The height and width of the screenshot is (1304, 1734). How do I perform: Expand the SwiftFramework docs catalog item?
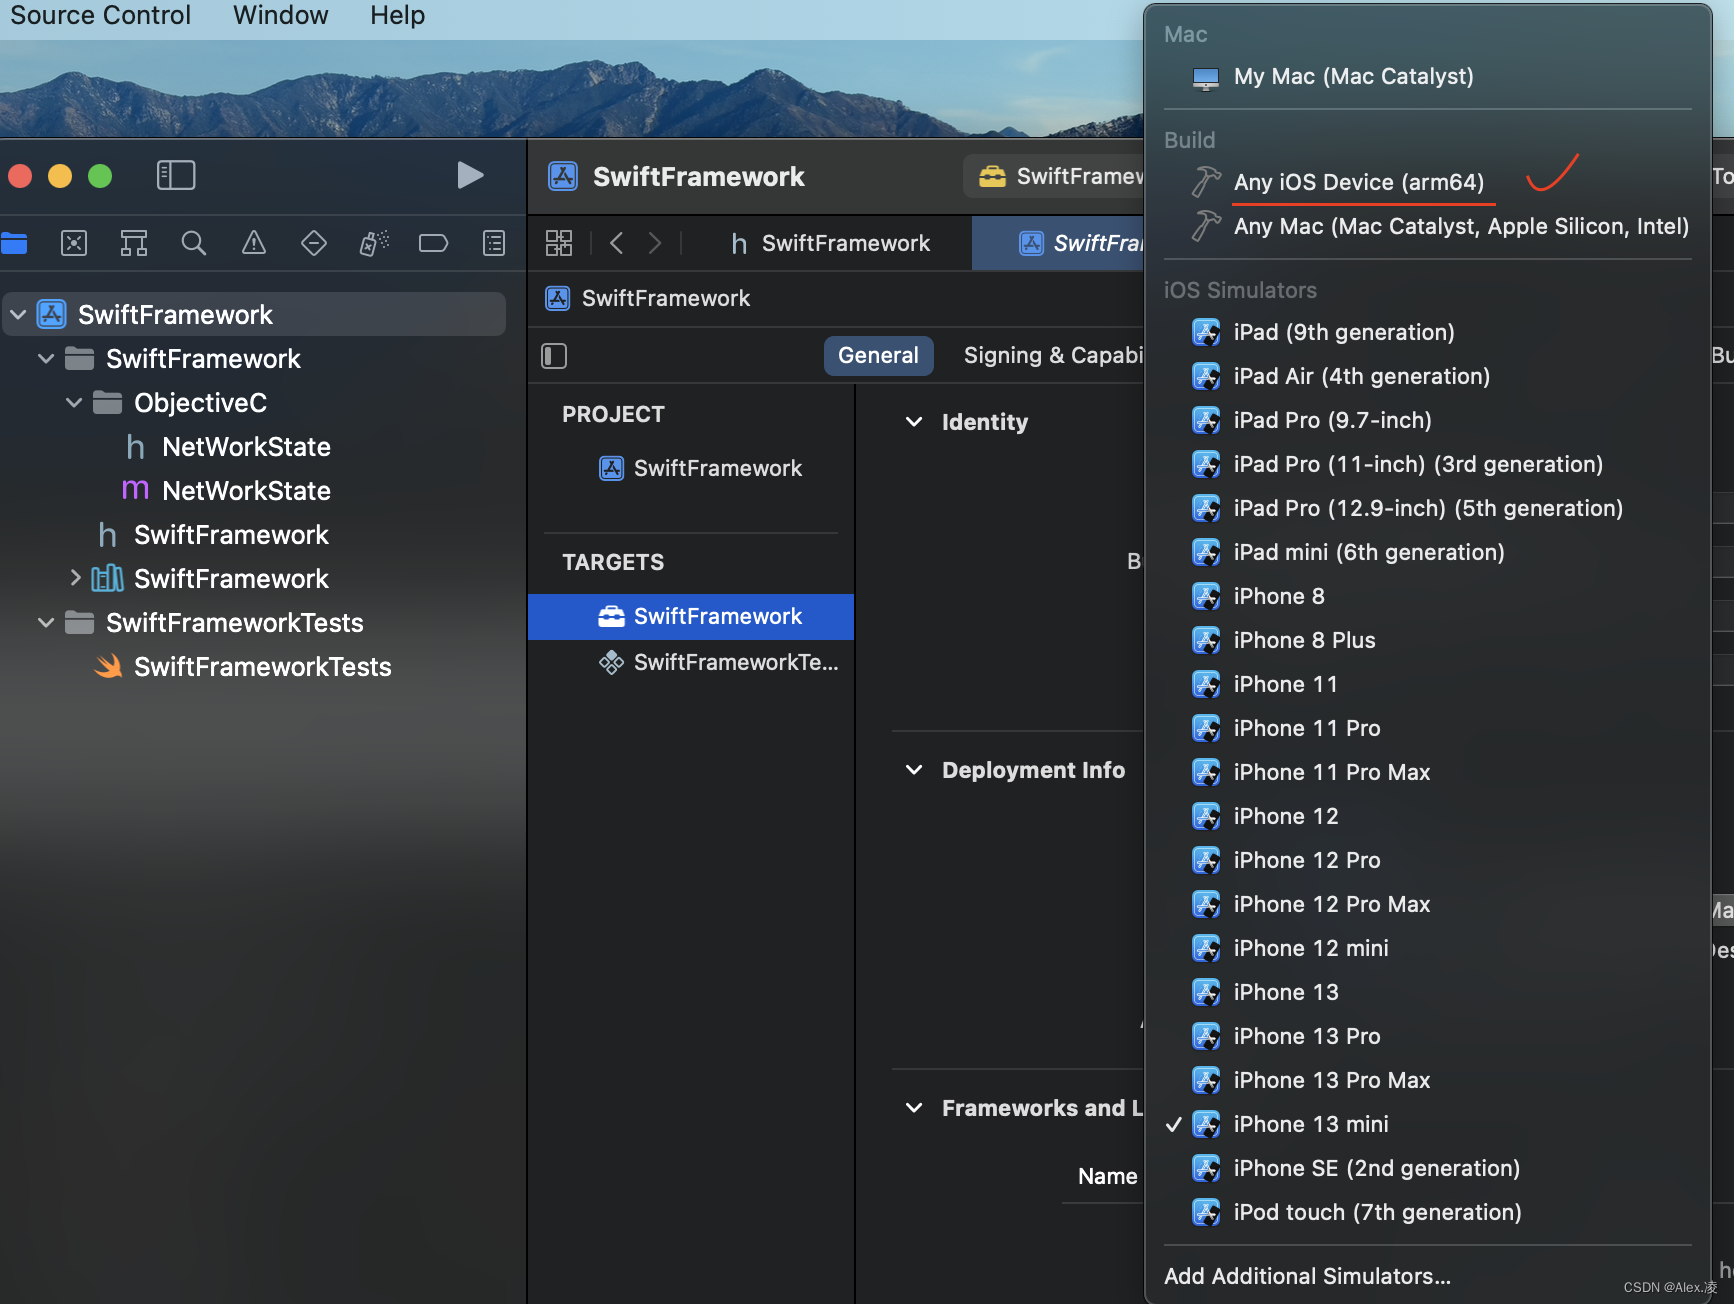(x=75, y=578)
